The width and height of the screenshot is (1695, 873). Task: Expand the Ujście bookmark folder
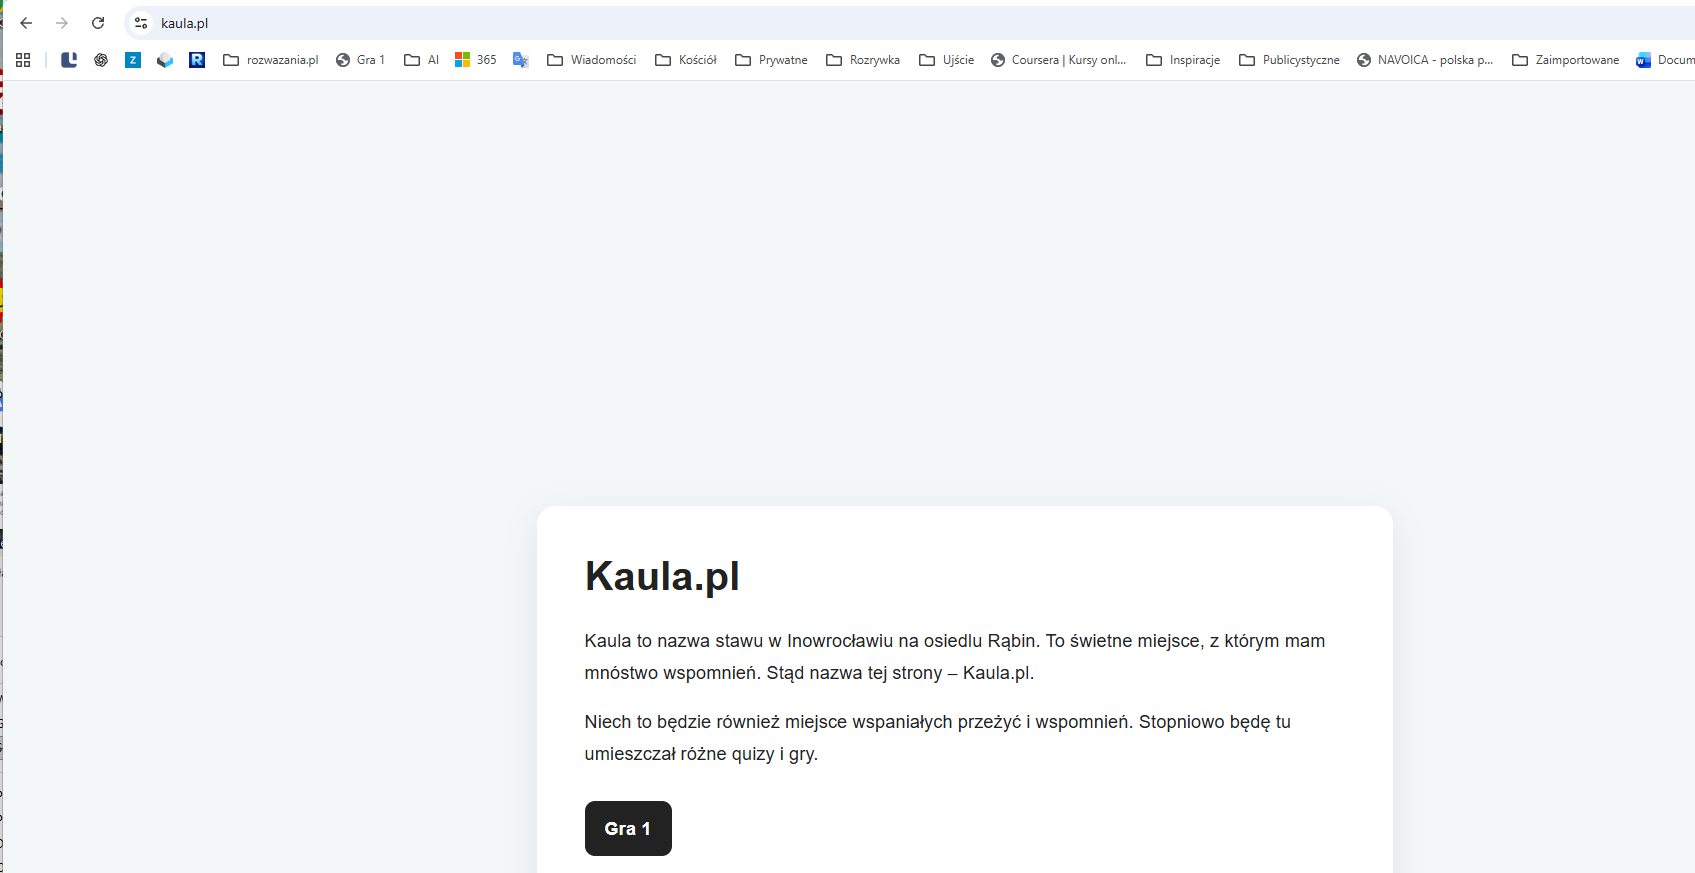click(946, 60)
